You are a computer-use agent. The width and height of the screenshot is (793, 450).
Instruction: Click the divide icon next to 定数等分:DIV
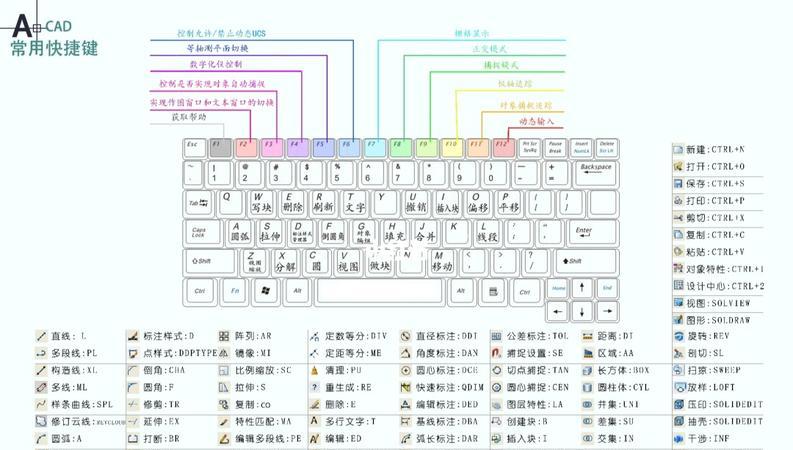pos(315,336)
